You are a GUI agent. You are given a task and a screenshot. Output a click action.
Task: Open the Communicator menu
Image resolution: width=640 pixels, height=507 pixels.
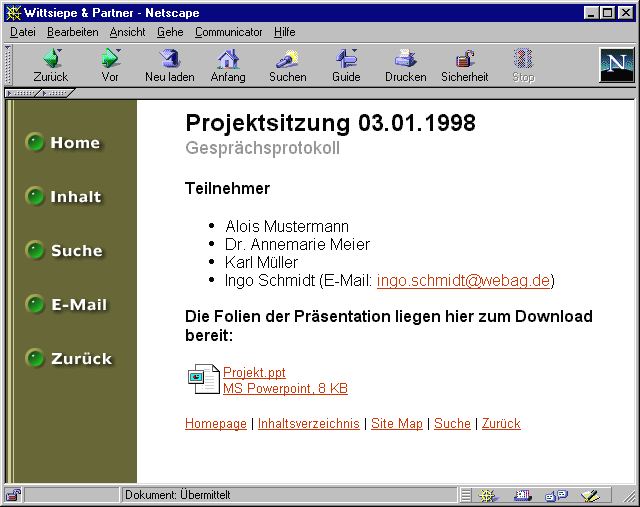pyautogui.click(x=228, y=32)
